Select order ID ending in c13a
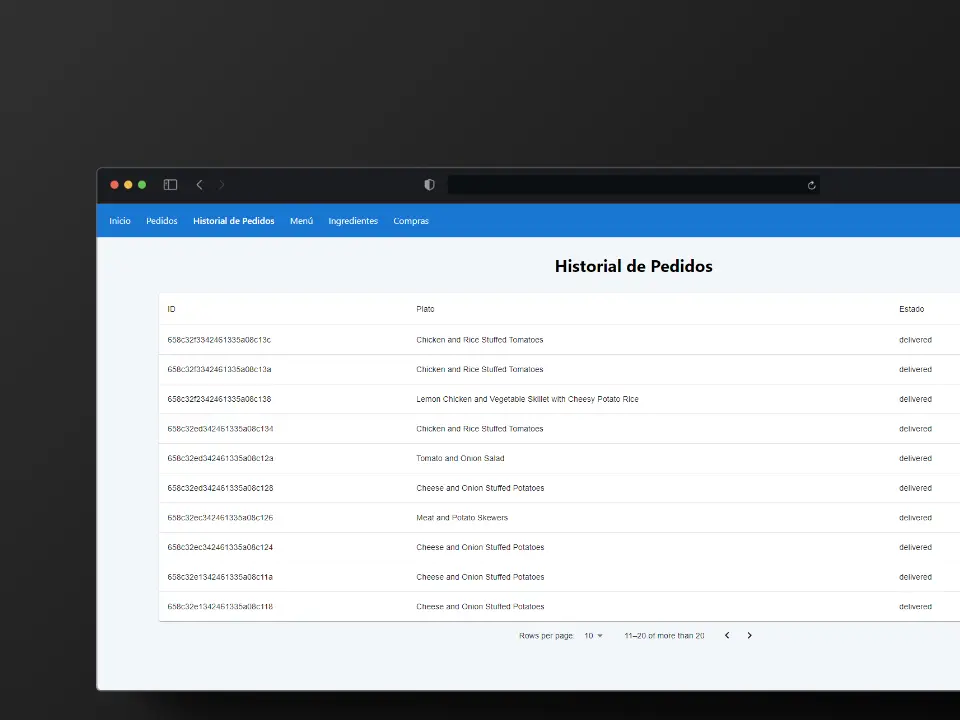The height and width of the screenshot is (720, 960). [219, 370]
